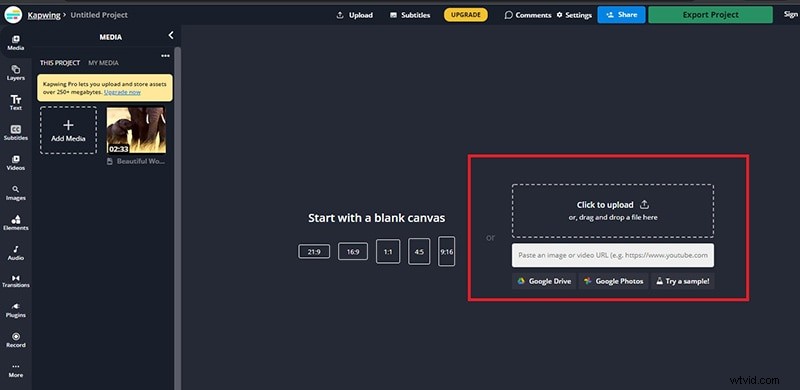Open the Images search panel
The height and width of the screenshot is (390, 800).
coord(15,193)
